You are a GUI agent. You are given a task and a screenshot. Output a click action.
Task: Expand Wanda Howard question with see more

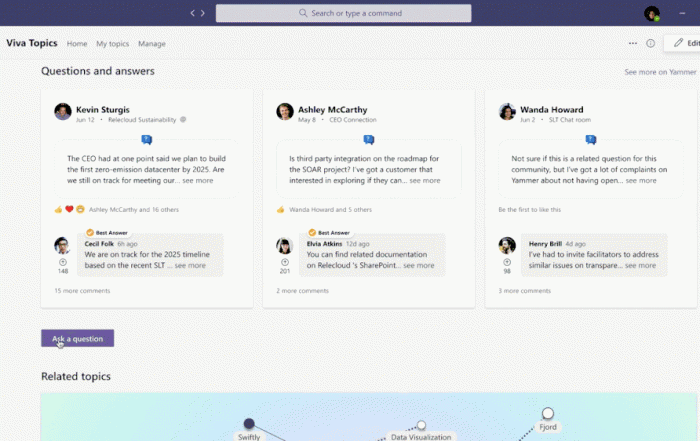(641, 180)
